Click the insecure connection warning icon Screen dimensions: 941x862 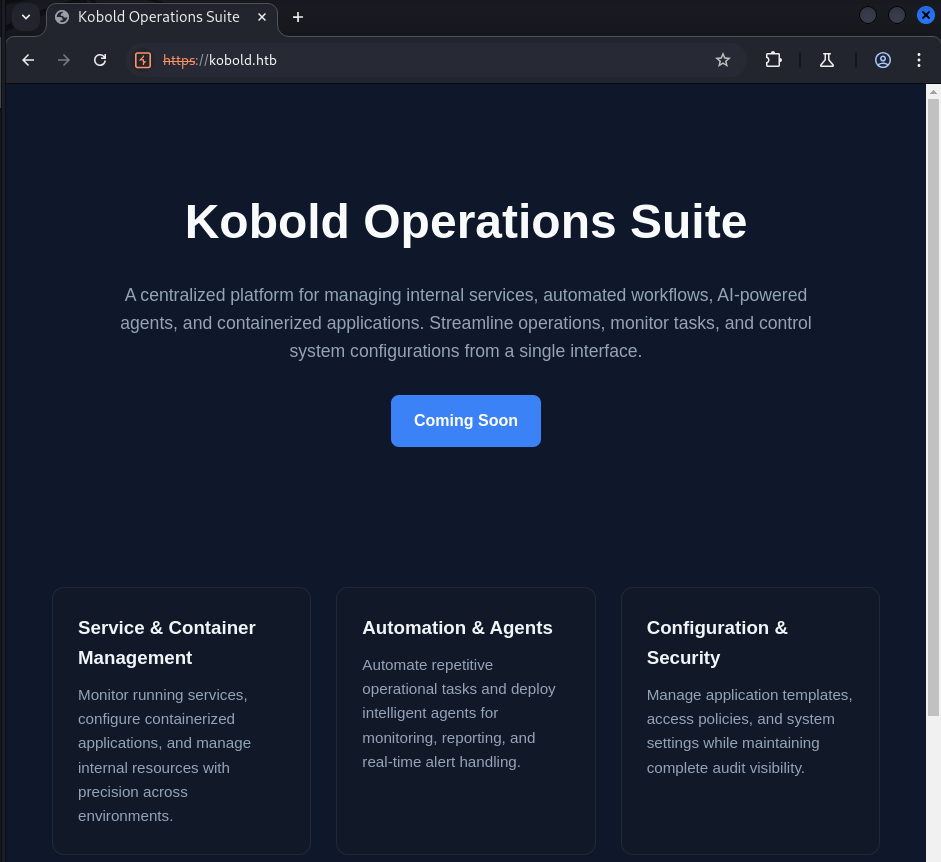(x=143, y=60)
